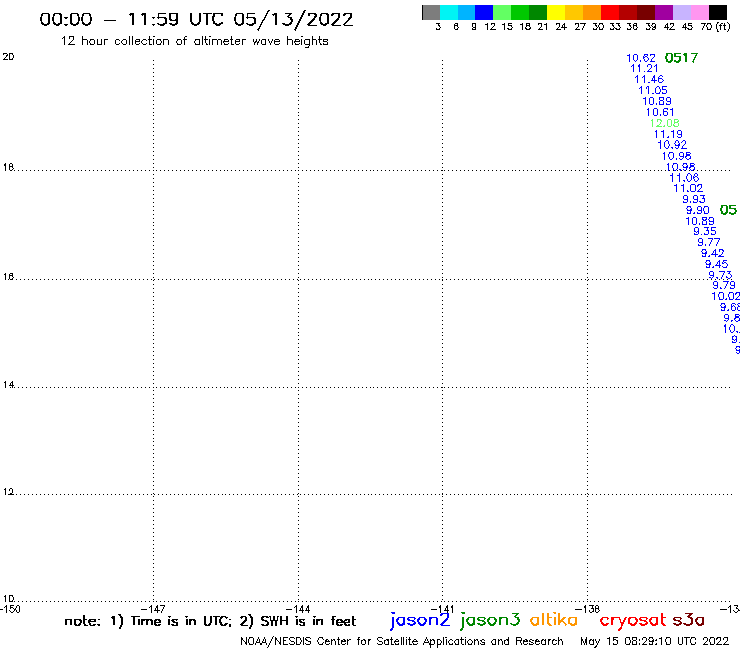Click the lavender legend swatch
Viewport: 740px width, 650px height.
(x=682, y=12)
